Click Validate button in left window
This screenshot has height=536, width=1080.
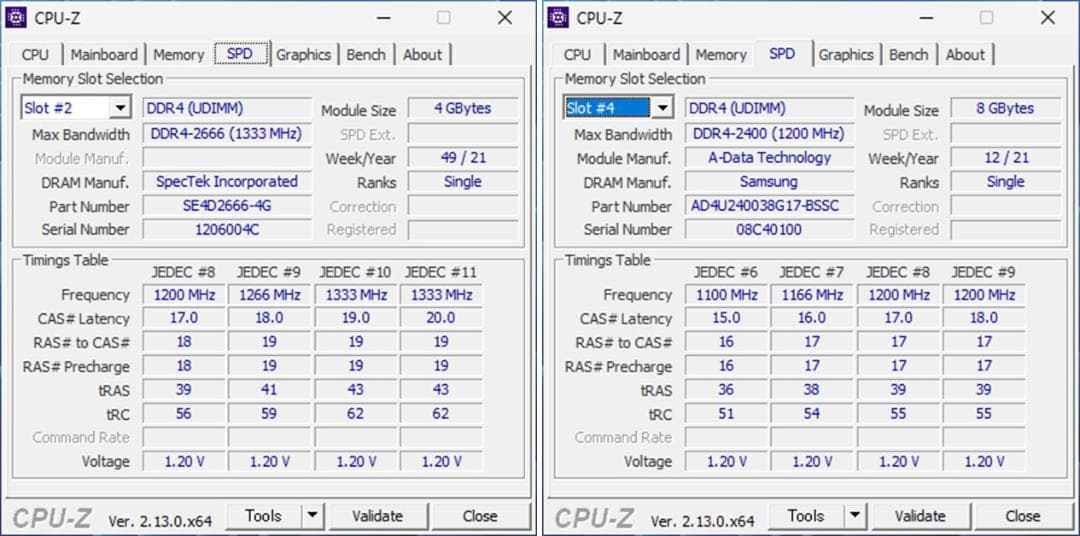[377, 515]
